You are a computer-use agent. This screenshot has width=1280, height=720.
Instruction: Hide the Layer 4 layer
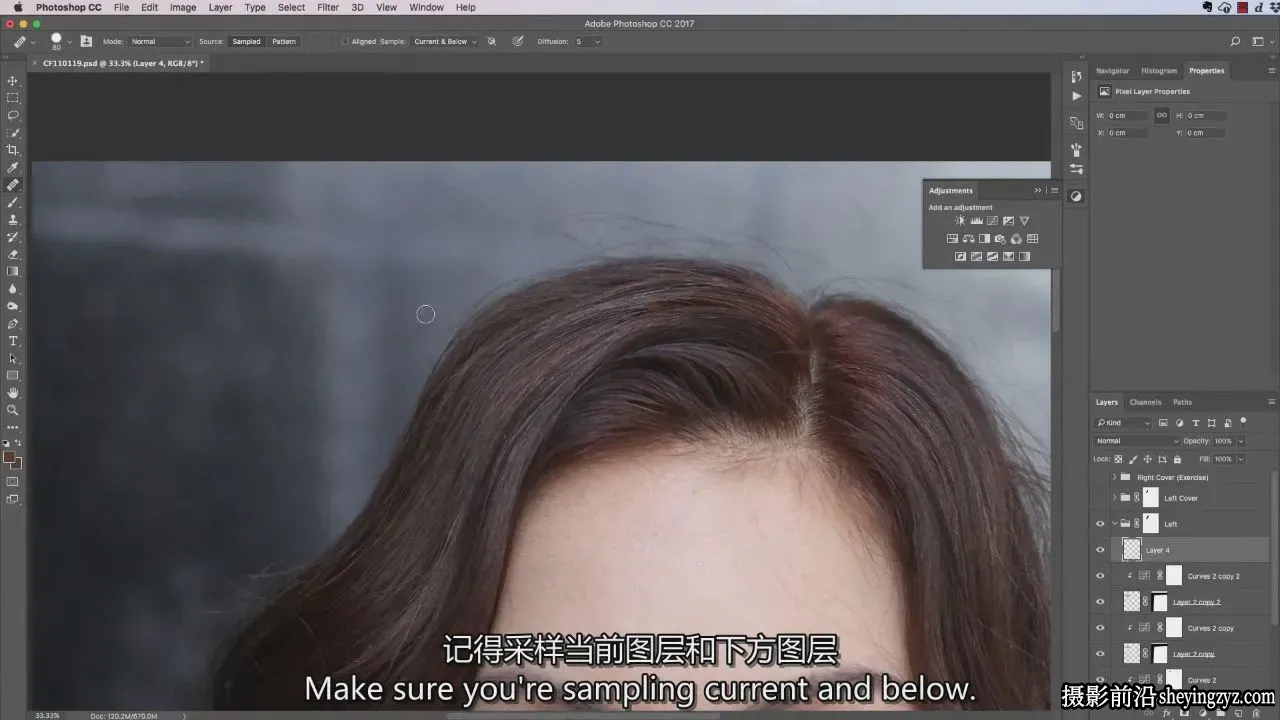click(1100, 550)
